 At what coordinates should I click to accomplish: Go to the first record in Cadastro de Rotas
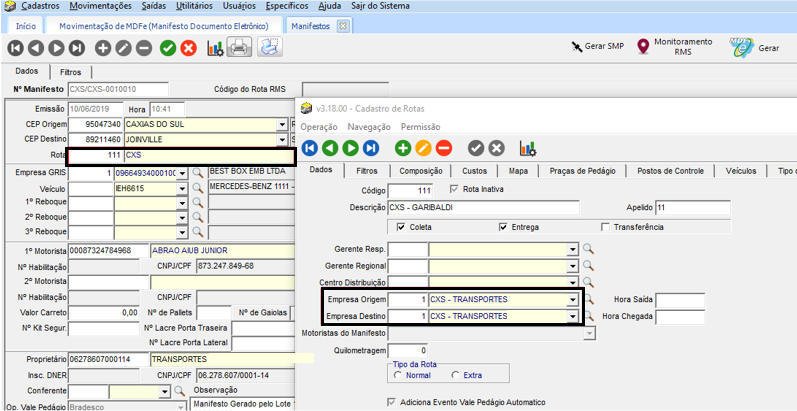pos(309,148)
